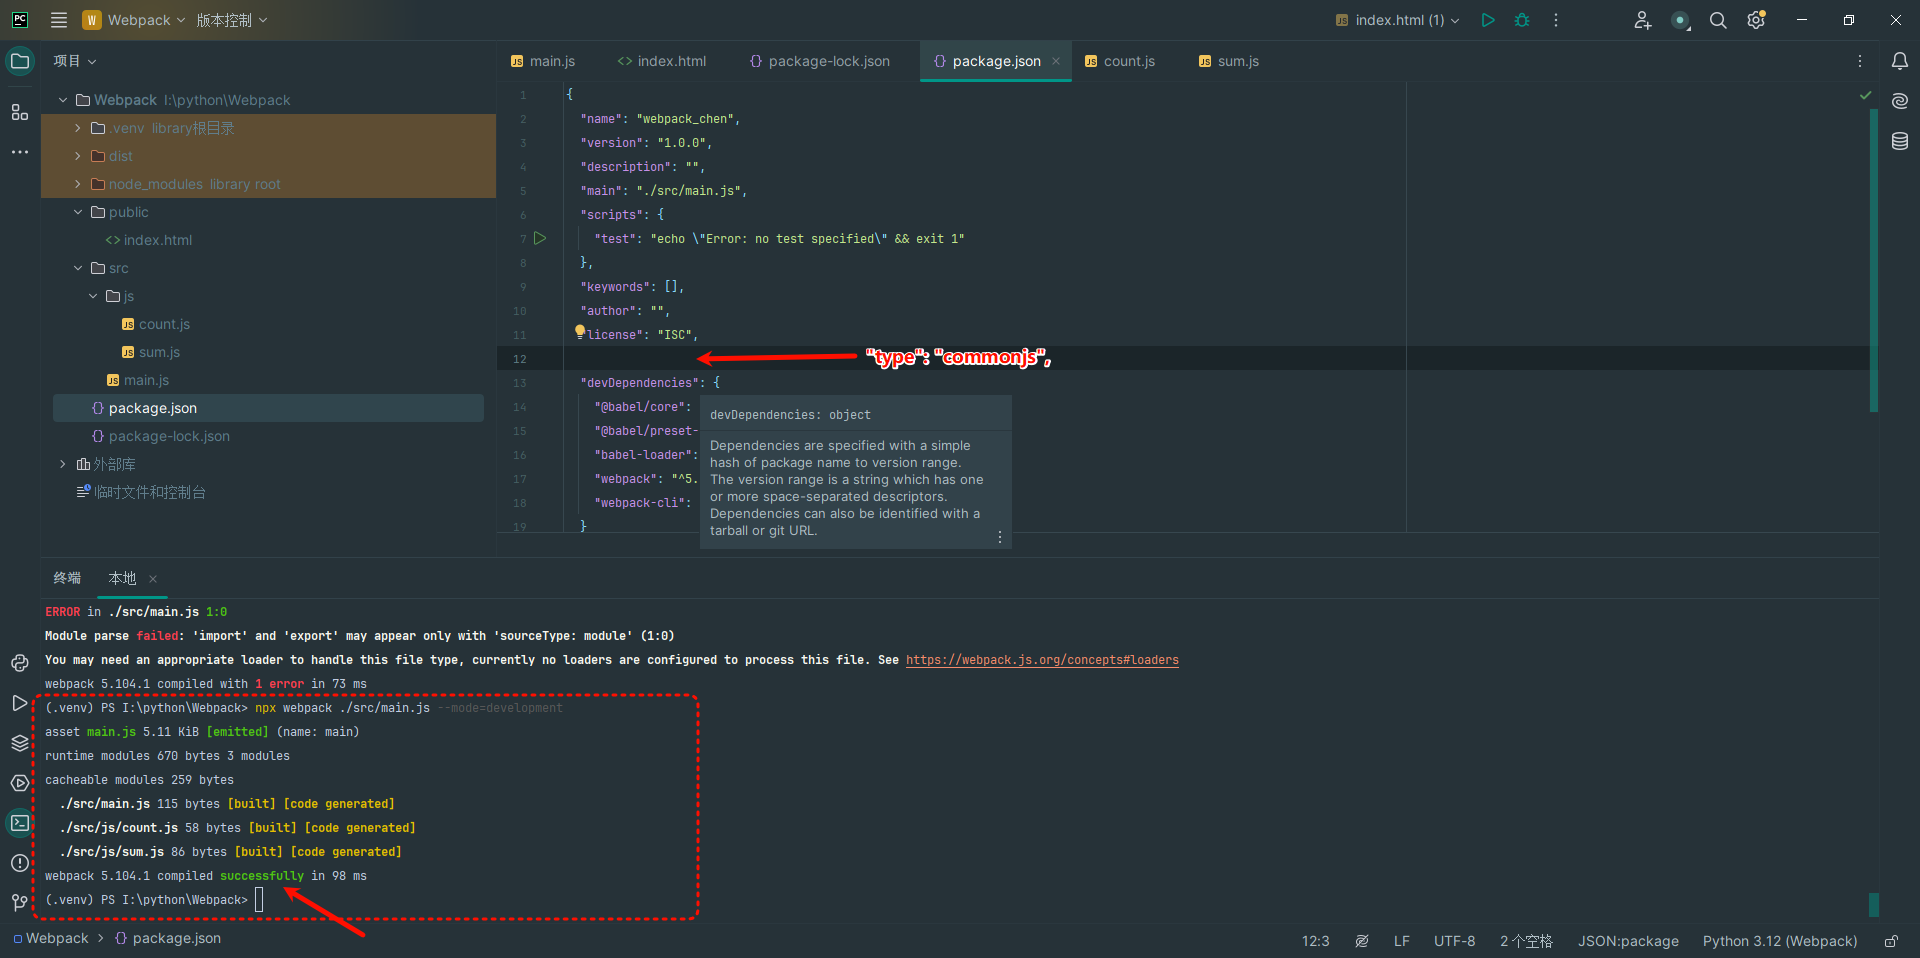Screen dimensions: 1920x958
Task: Open the Terminal tool window icon
Action: [x=20, y=823]
